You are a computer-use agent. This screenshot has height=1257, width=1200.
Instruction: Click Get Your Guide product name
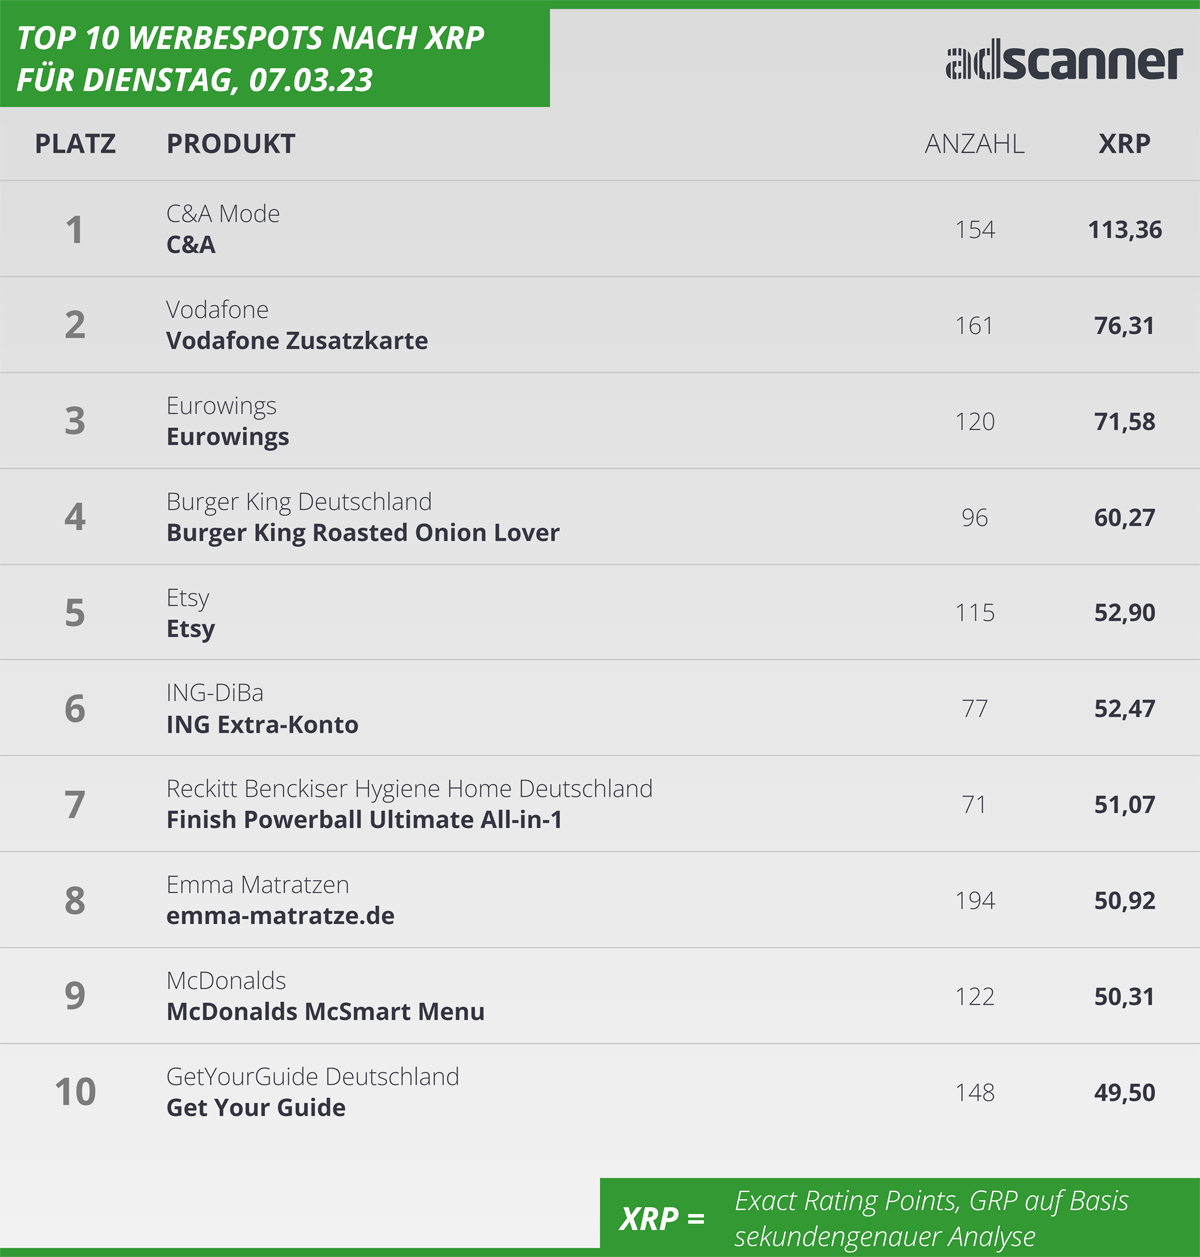tap(256, 1108)
